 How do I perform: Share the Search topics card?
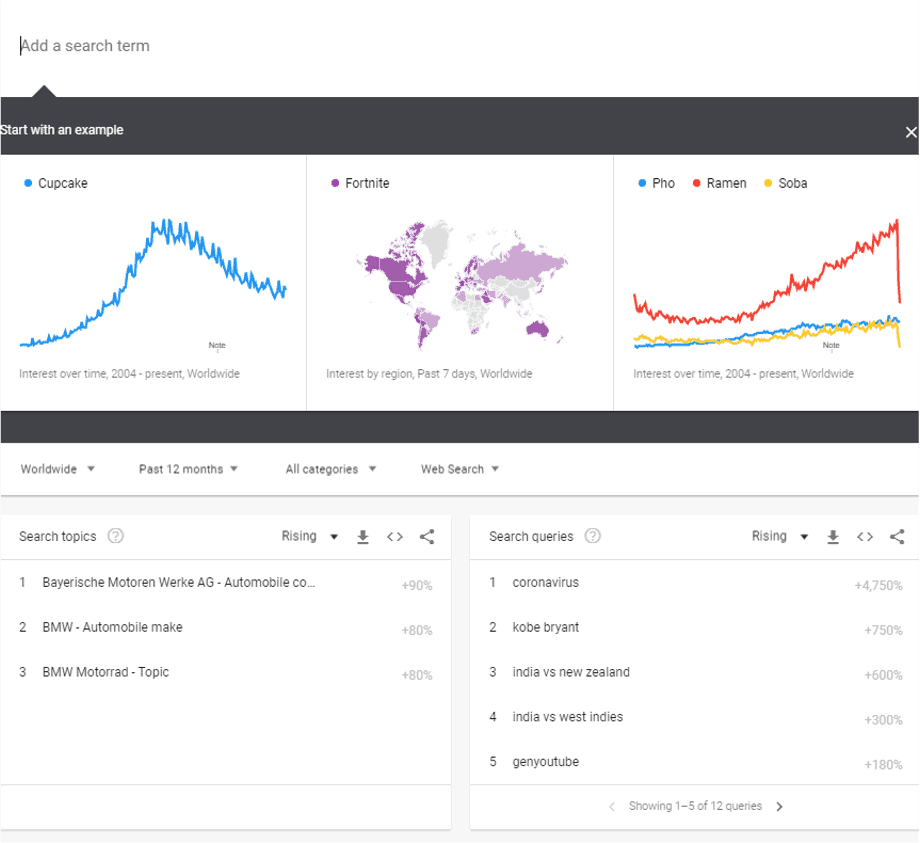pos(427,537)
